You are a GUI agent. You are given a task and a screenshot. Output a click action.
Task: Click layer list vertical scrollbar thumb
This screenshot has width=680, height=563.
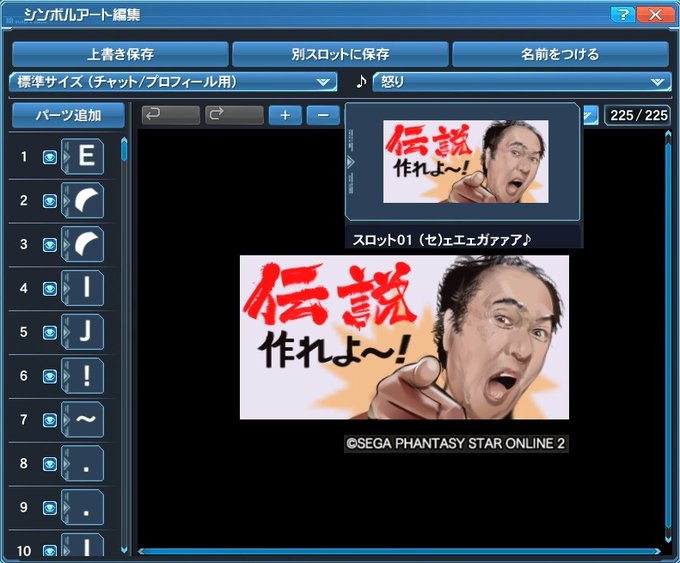(x=124, y=149)
